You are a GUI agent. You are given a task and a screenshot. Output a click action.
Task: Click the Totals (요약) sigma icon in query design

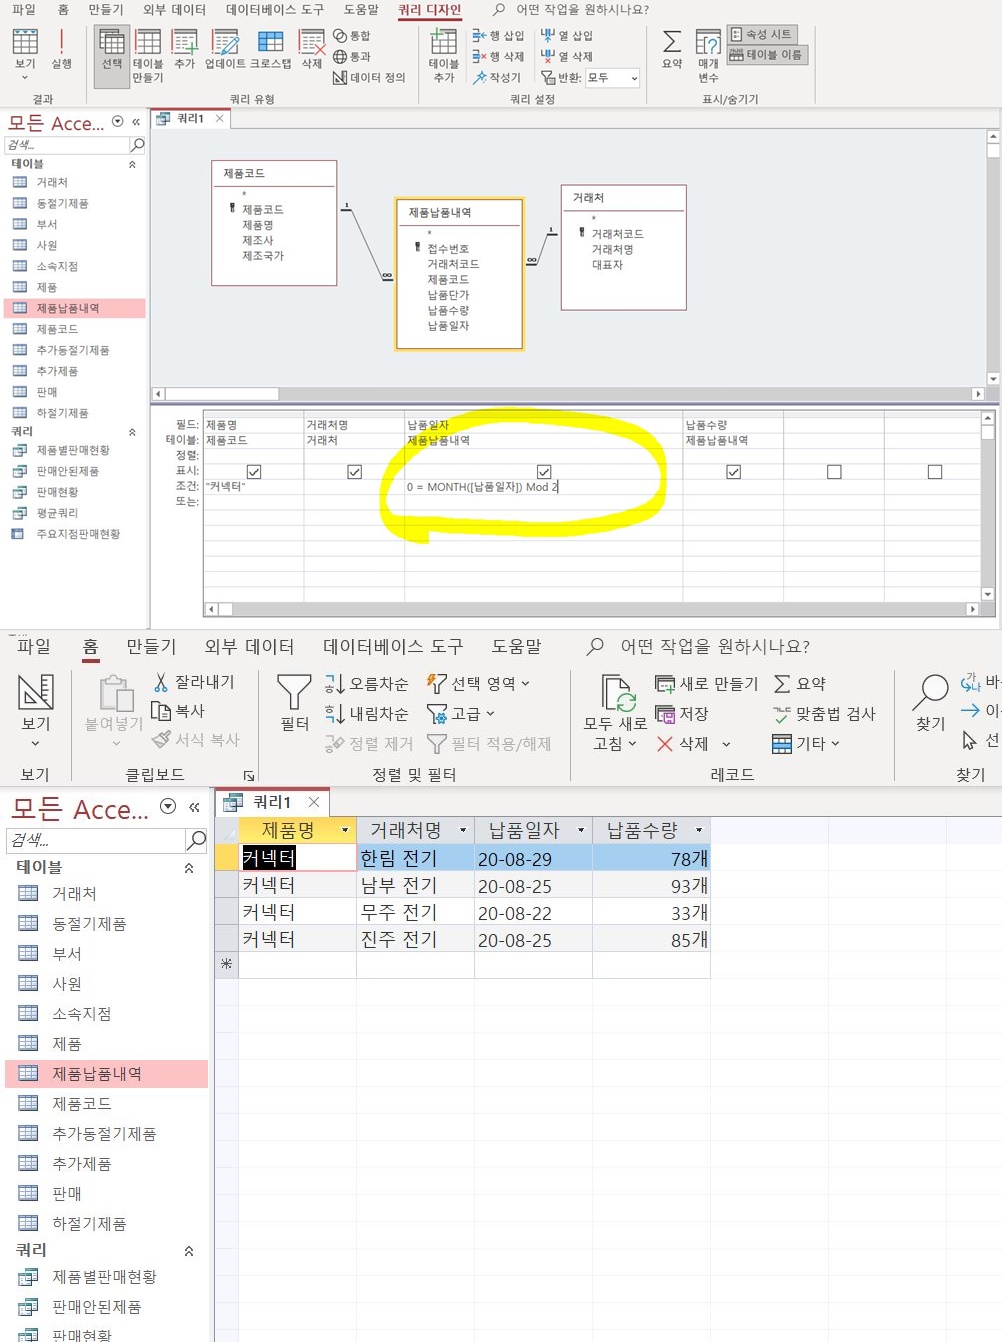(672, 47)
